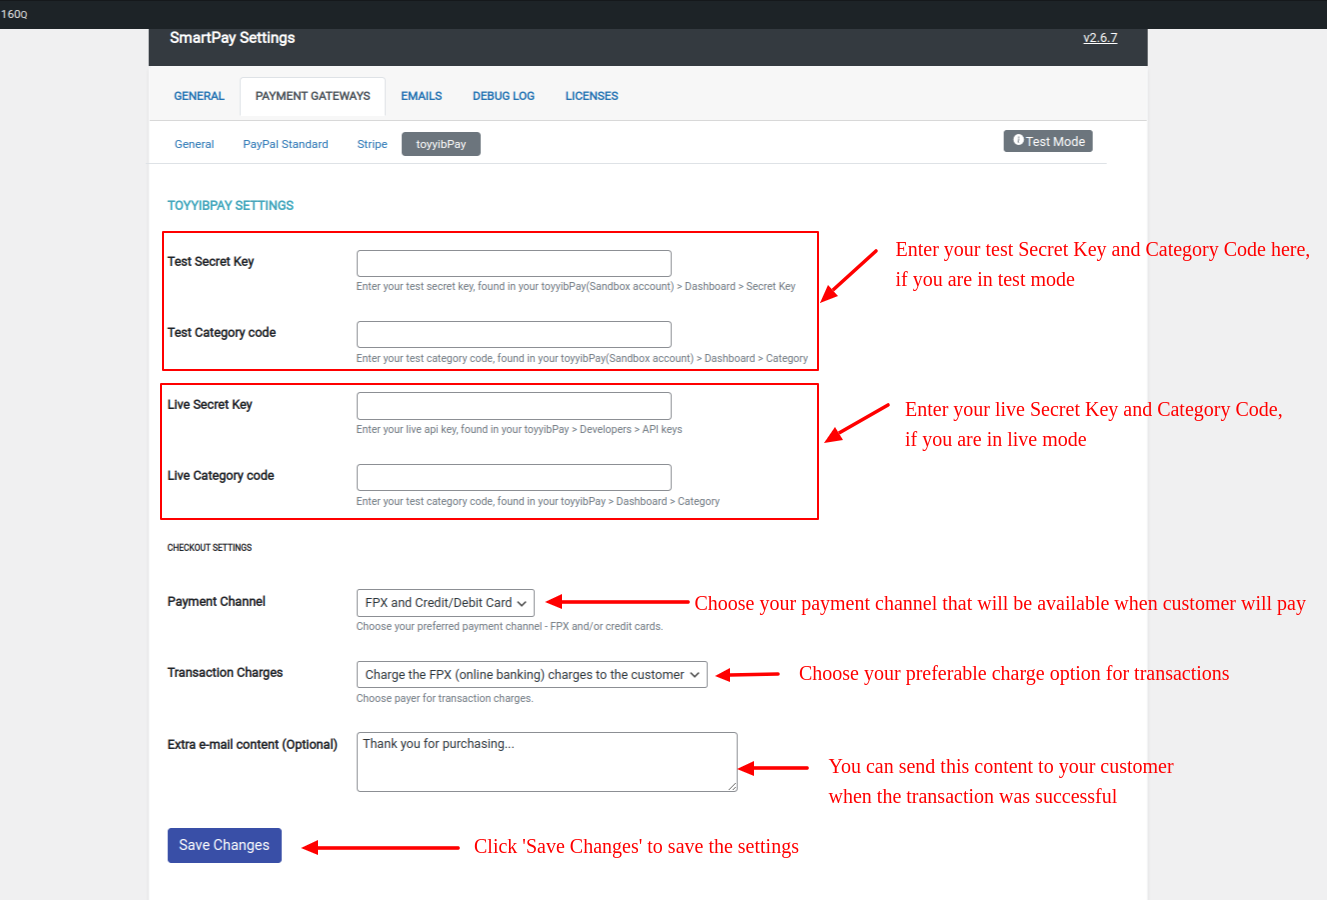Switch to the Stripe sub-tab
Image resolution: width=1327 pixels, height=900 pixels.
pyautogui.click(x=372, y=144)
